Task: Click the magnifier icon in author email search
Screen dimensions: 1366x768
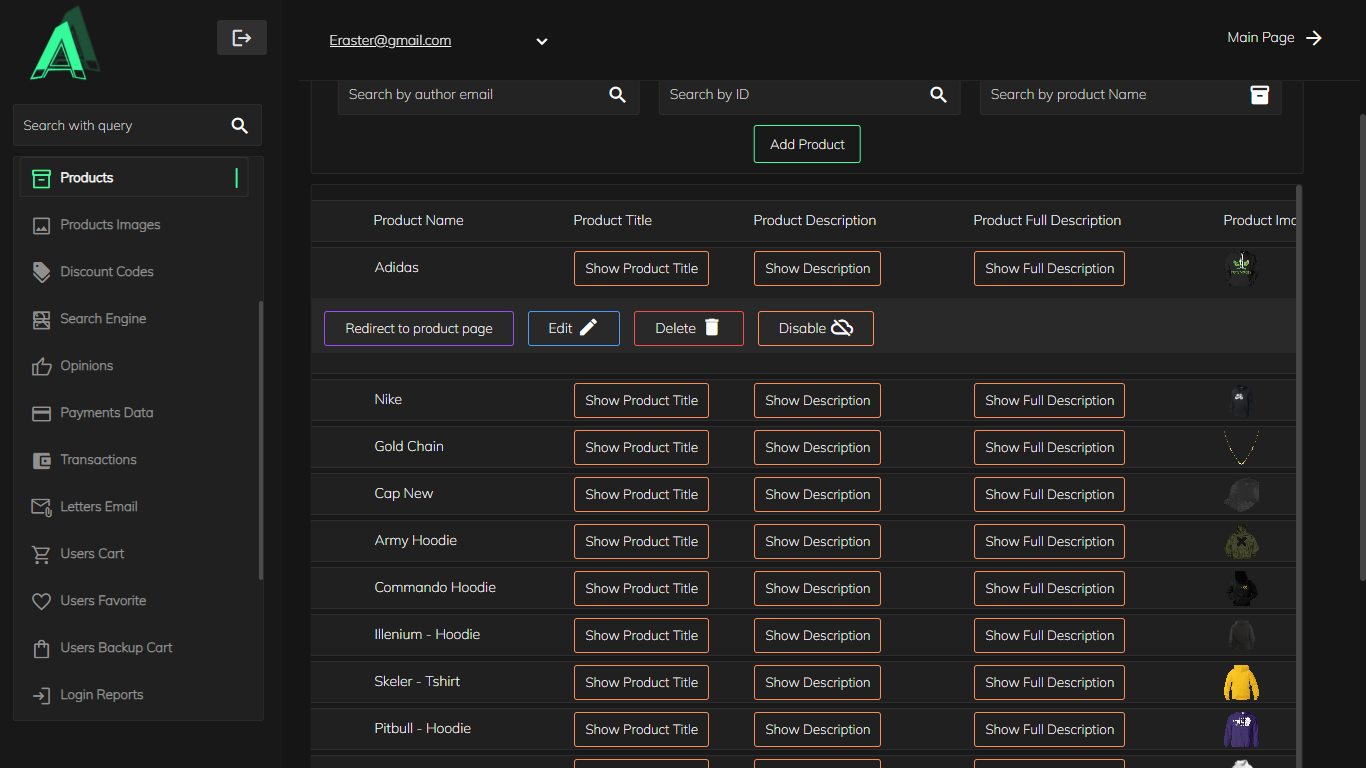Action: point(617,95)
